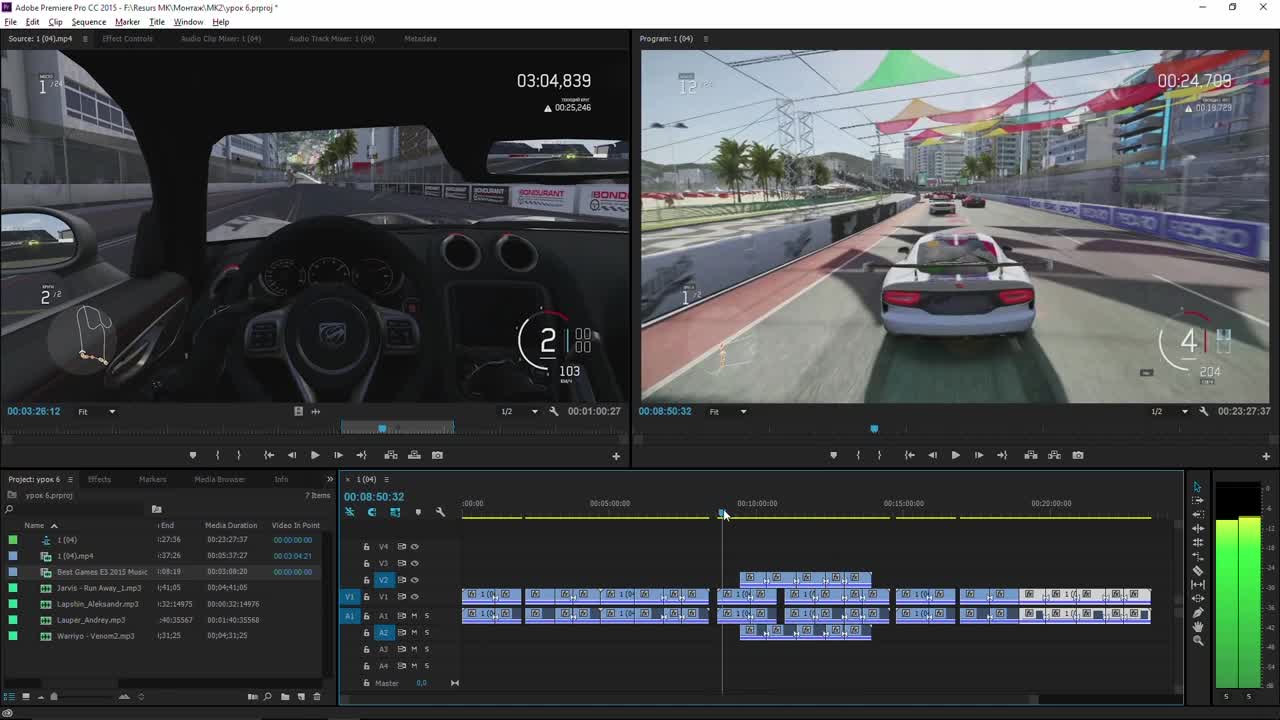The width and height of the screenshot is (1280, 720).
Task: Click Export Frame camera in Program monitor
Action: [x=1077, y=455]
